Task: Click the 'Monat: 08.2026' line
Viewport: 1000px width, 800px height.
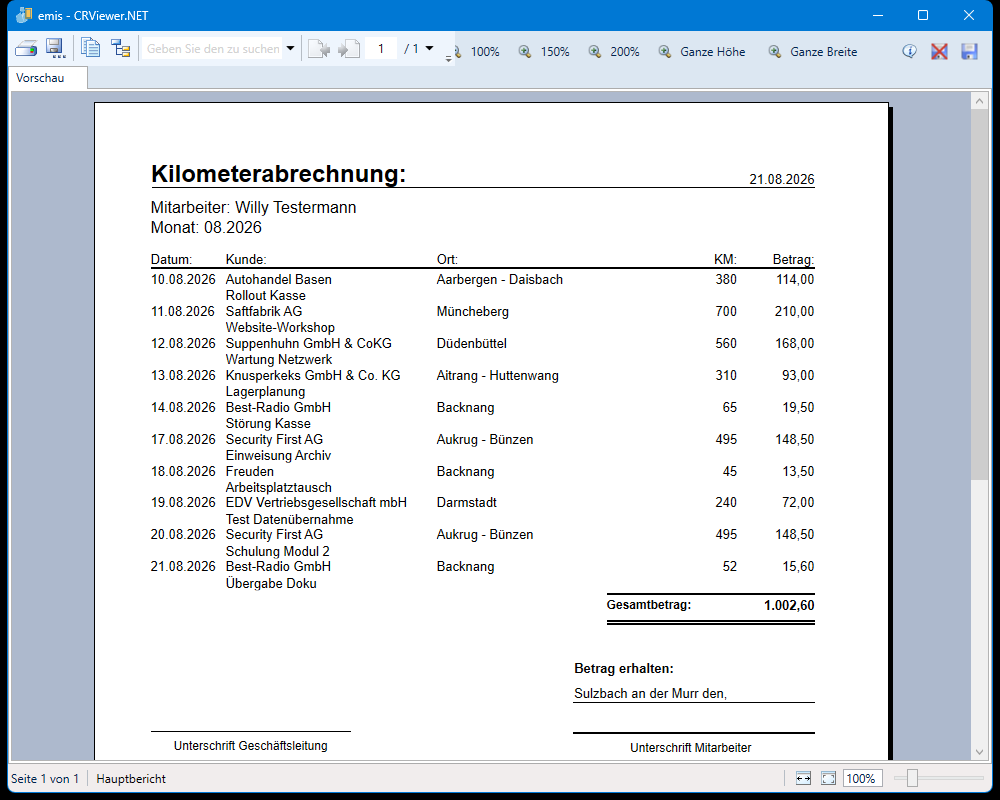Action: click(206, 227)
